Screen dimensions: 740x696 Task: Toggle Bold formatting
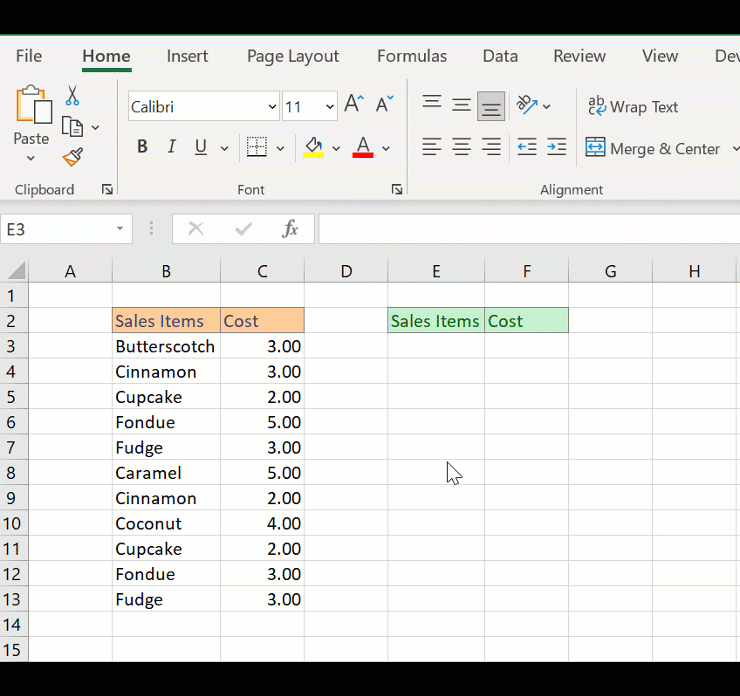142,147
